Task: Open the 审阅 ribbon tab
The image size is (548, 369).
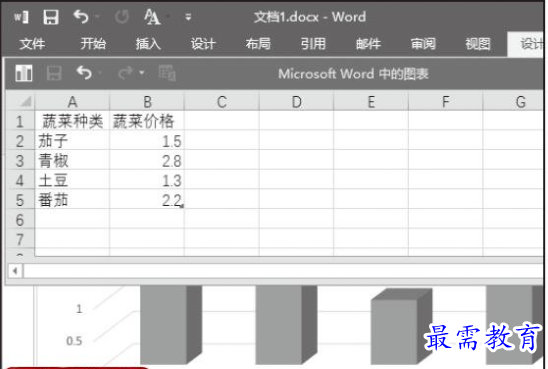Action: tap(423, 44)
